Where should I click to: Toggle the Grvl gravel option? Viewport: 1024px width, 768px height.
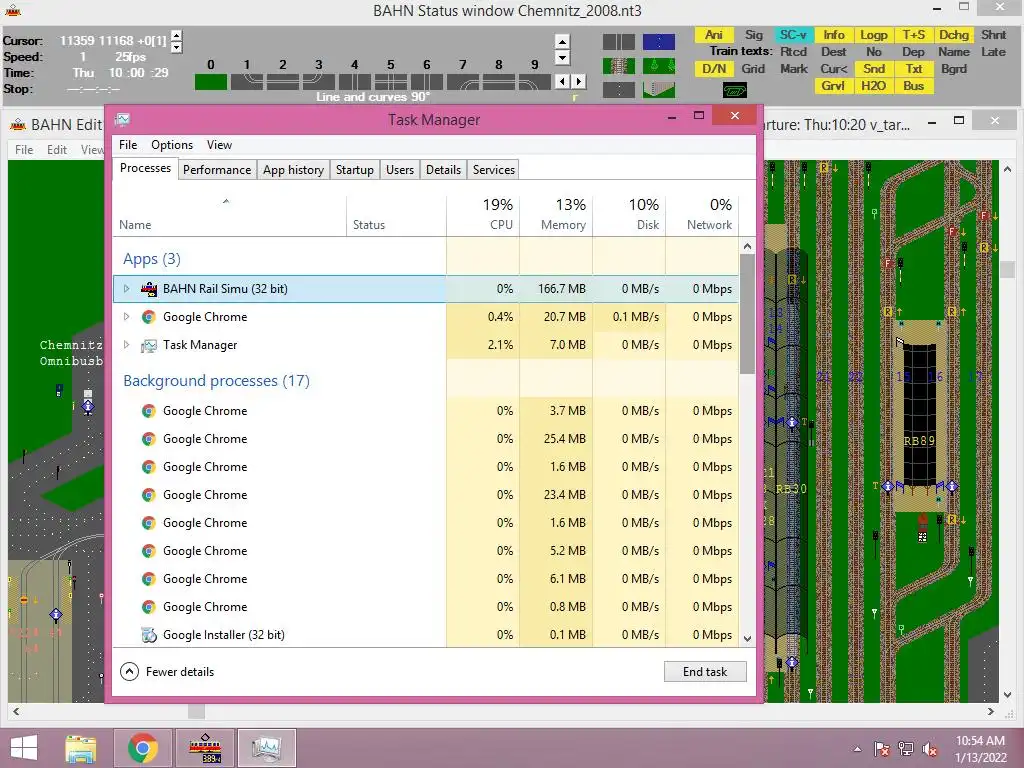coord(833,86)
